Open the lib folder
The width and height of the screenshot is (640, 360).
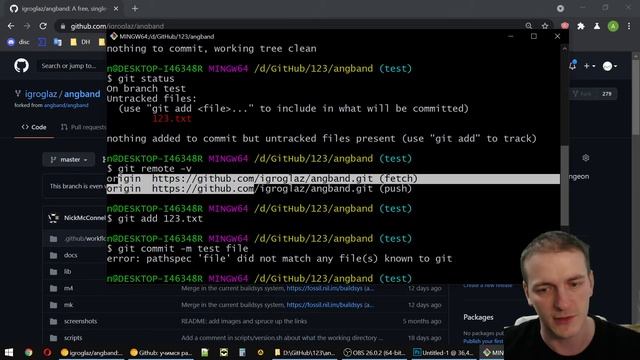(67, 271)
